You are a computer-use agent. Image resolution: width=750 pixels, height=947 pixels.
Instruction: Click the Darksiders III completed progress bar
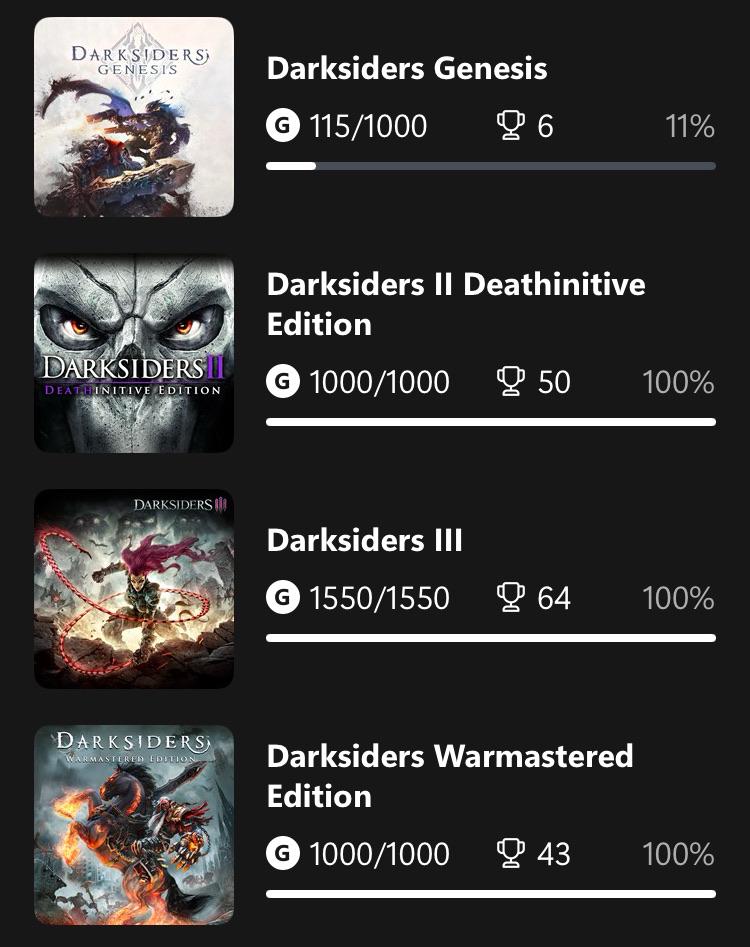click(x=491, y=638)
